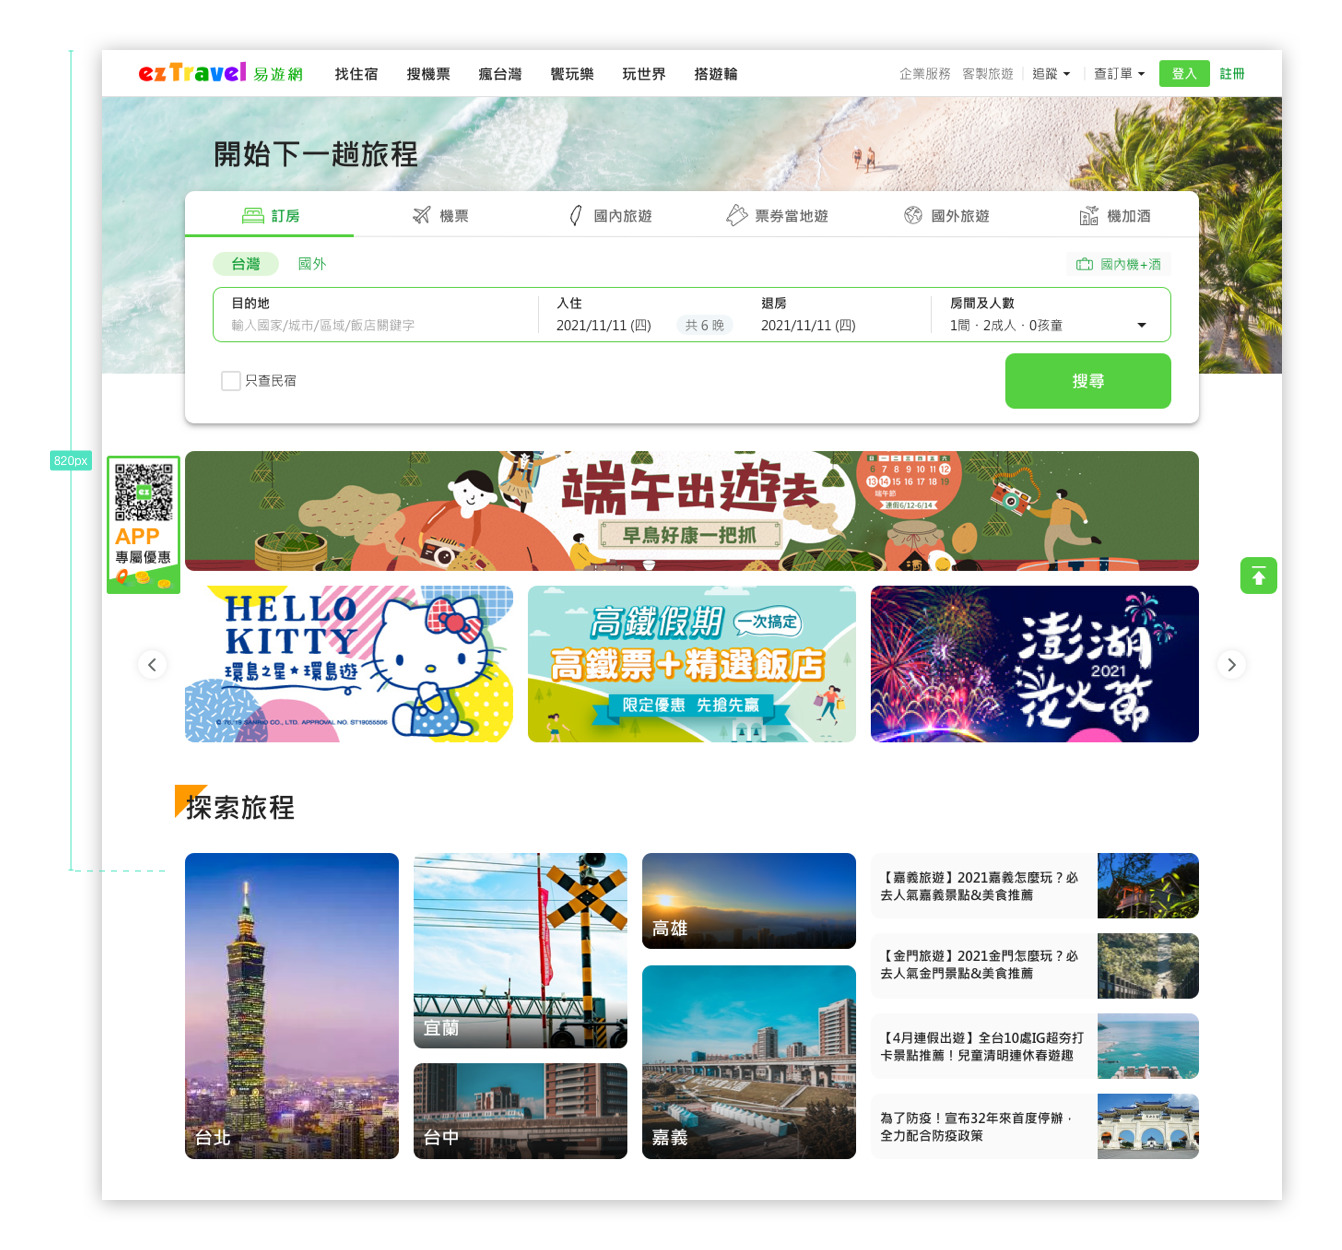
Task: Select the airplane icon for 機票
Action: [422, 215]
